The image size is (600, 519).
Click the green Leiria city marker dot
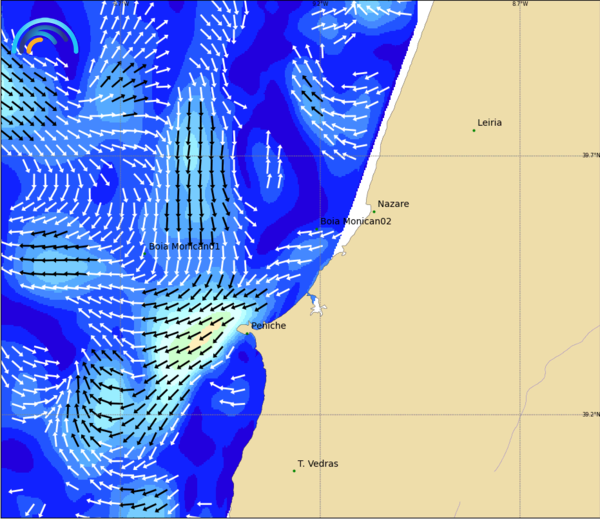click(x=474, y=130)
